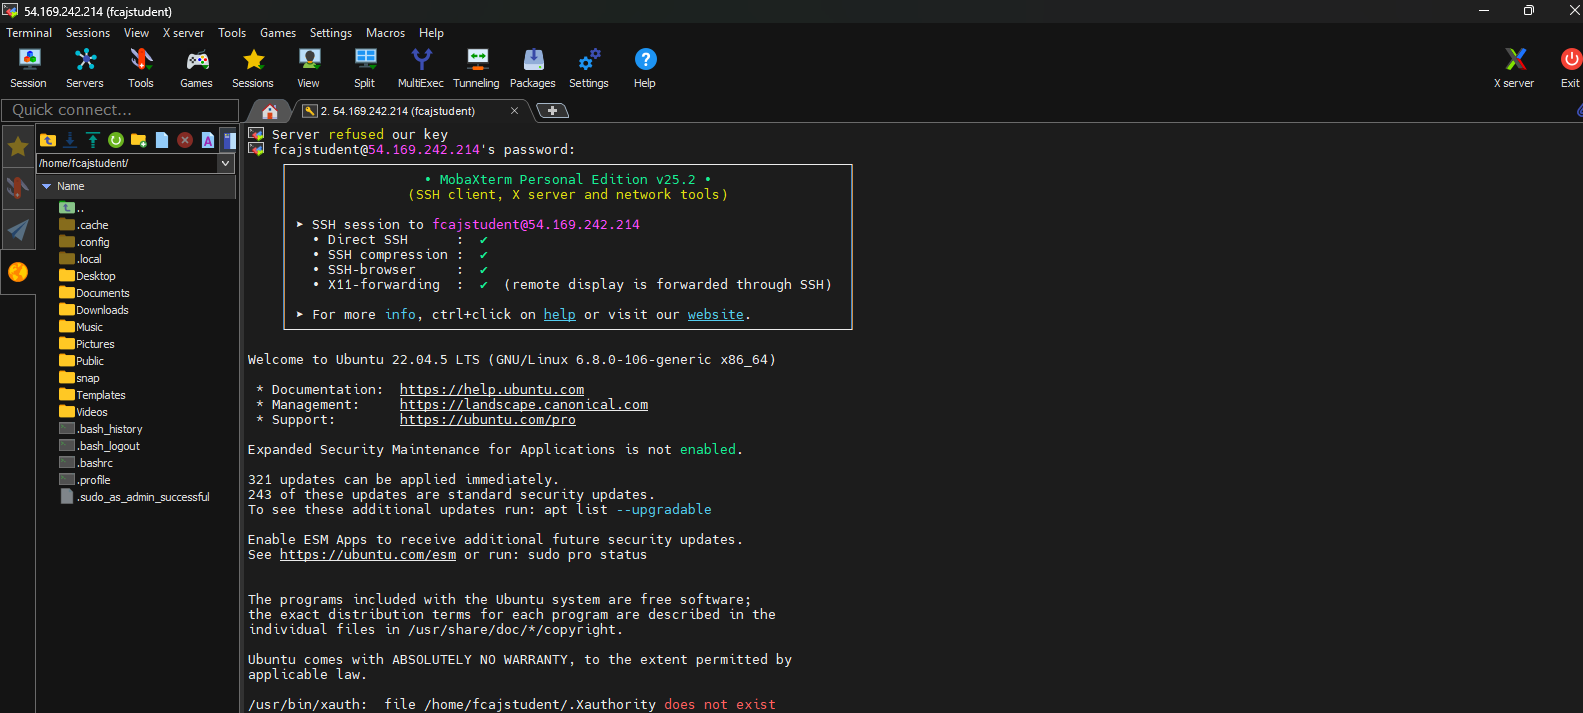Open Sessions star toolbar icon
Viewport: 1583px width, 713px height.
click(x=253, y=68)
